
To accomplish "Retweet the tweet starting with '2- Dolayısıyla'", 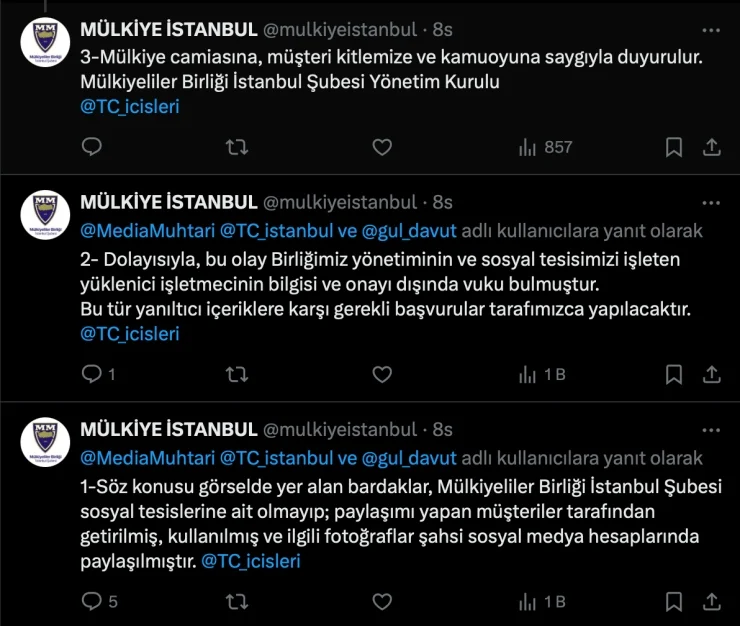I will (x=236, y=374).
